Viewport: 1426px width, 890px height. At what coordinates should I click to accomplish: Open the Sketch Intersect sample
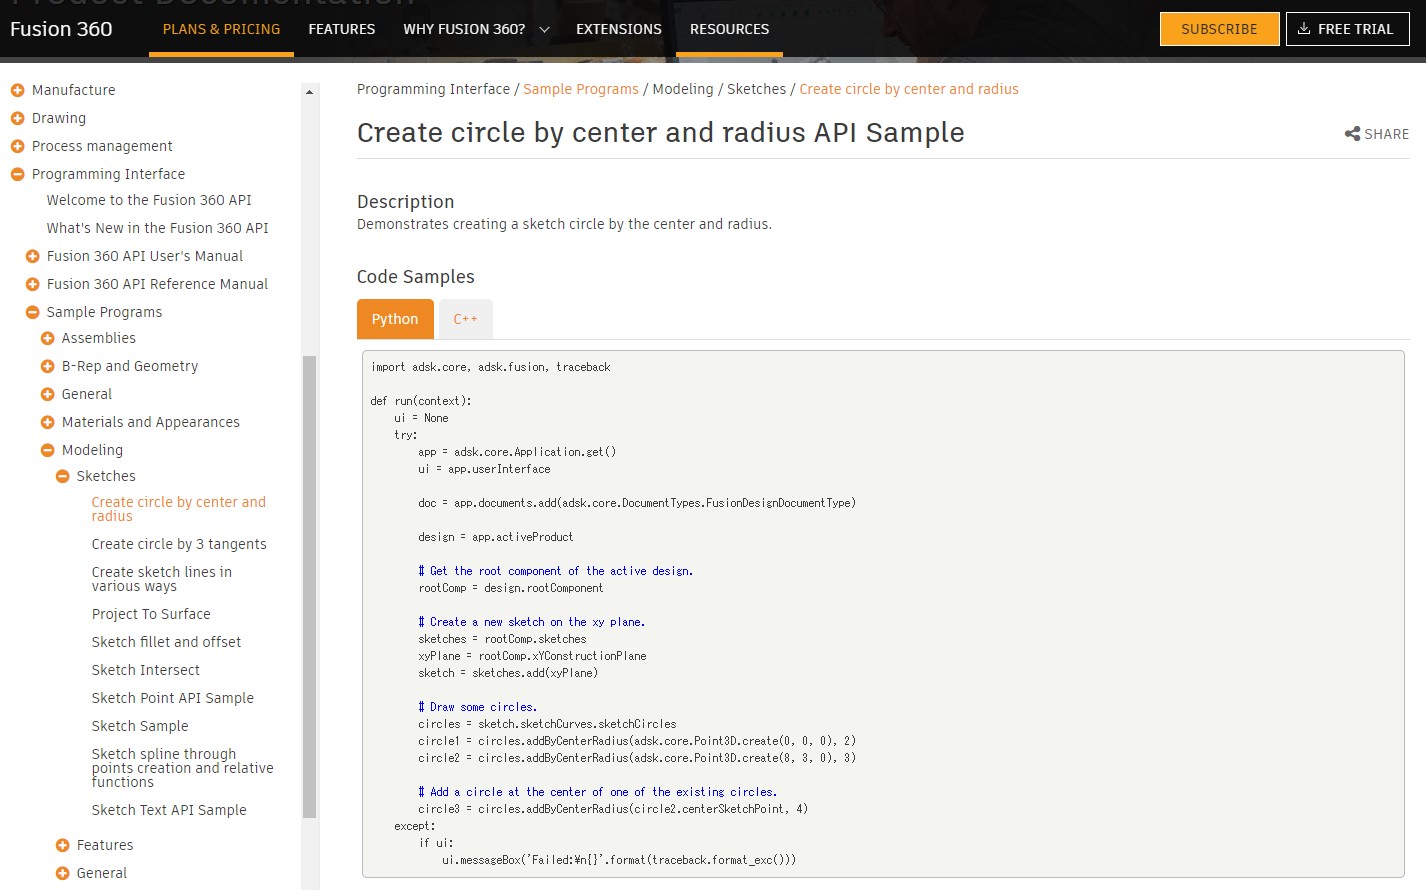(x=145, y=670)
